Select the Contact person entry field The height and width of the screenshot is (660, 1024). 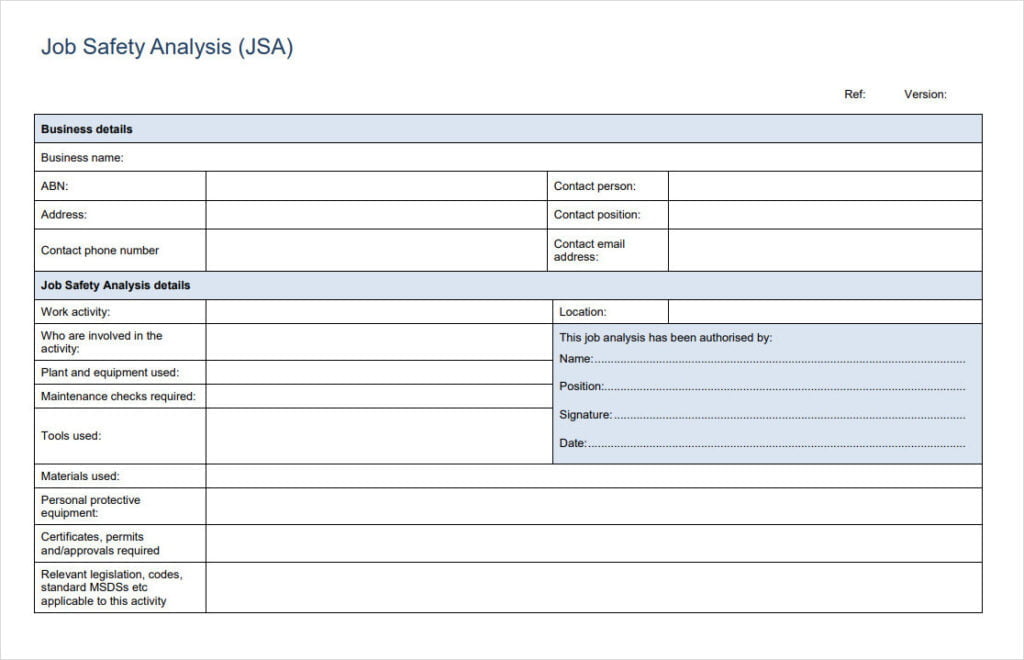pyautogui.click(x=825, y=185)
